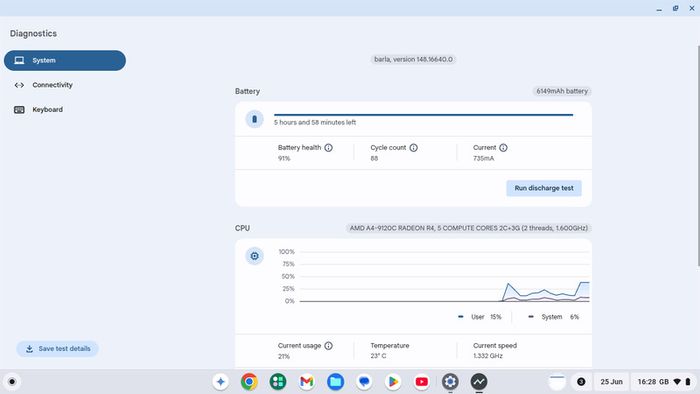Click the download icon on Save test details

(x=29, y=349)
